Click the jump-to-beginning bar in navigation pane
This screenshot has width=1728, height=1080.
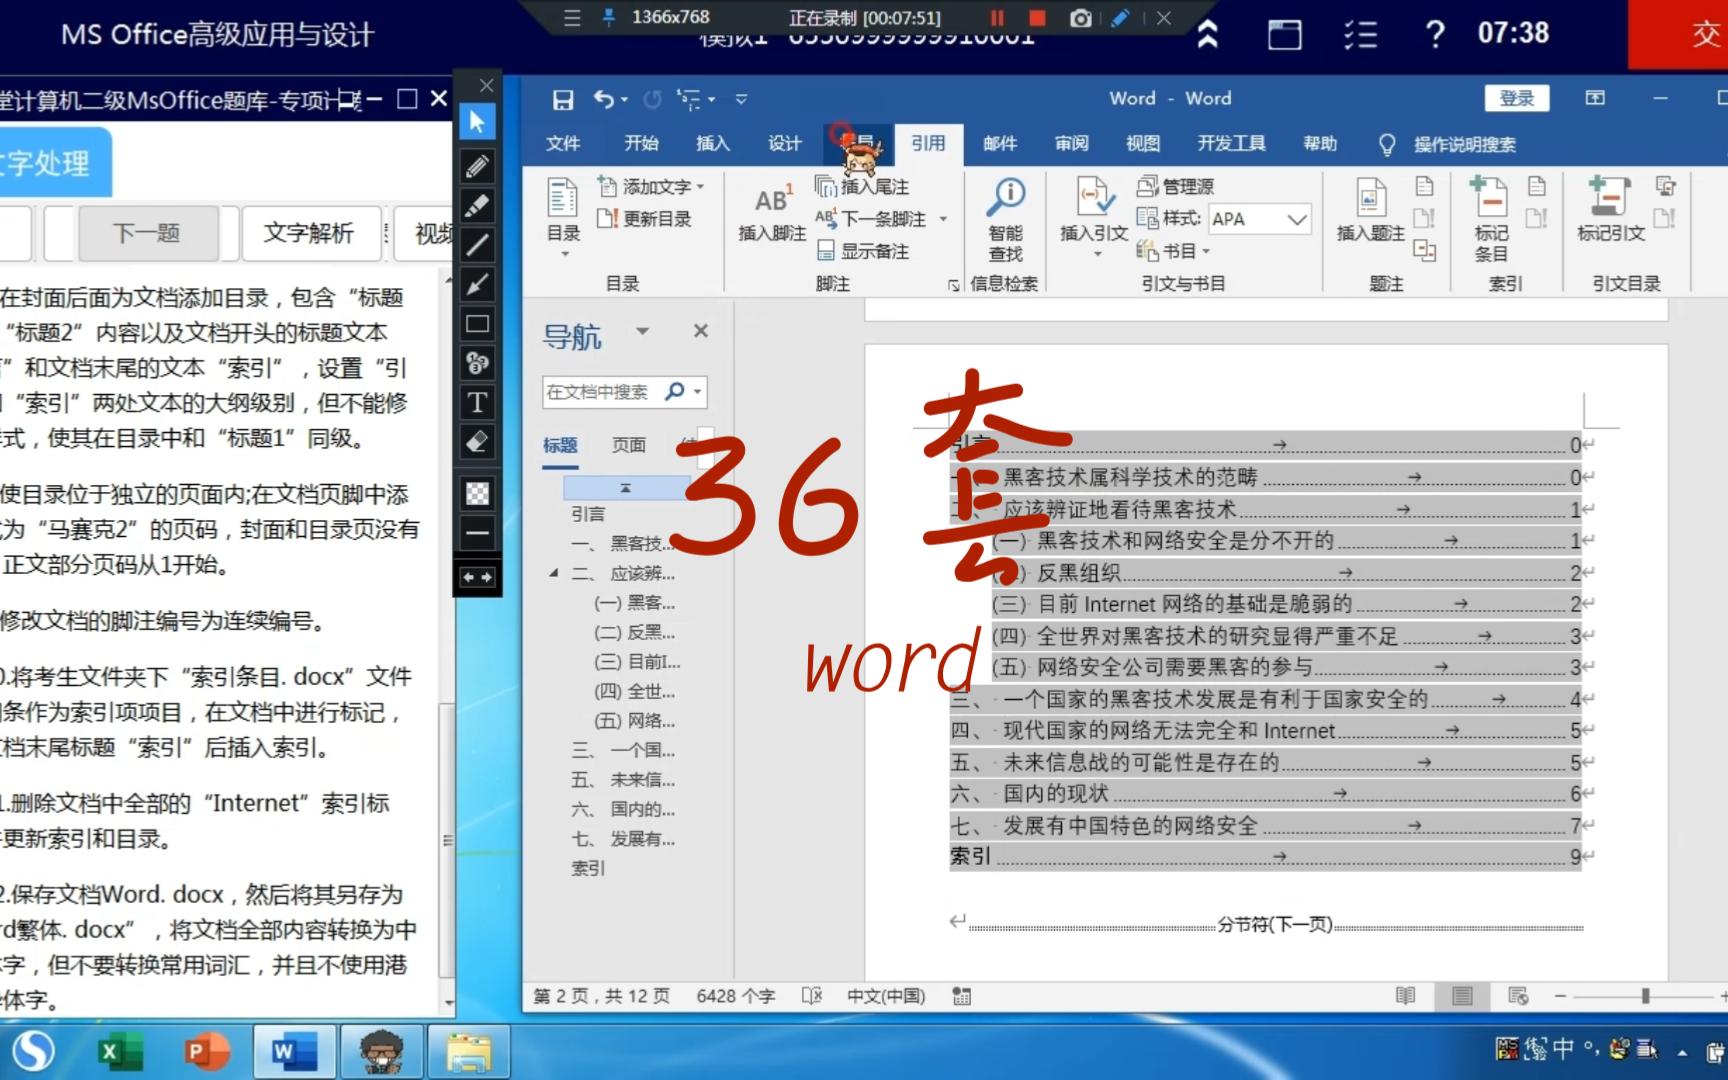(x=625, y=487)
